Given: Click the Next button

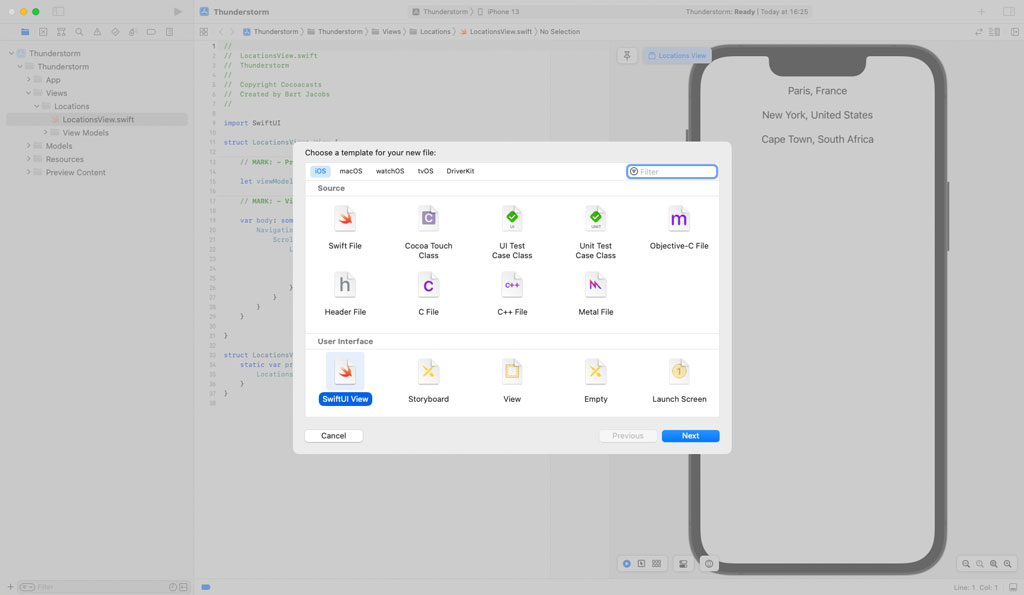Looking at the screenshot, I should tap(690, 436).
